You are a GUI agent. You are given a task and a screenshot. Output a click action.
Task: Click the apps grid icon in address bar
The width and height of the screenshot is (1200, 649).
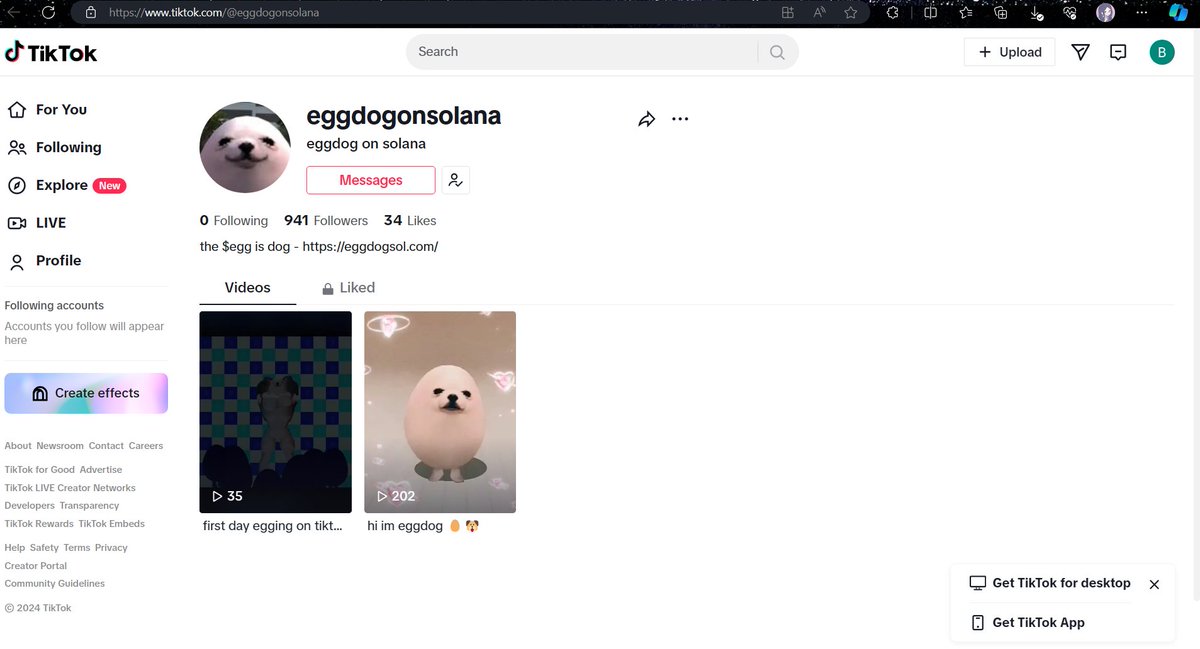coord(788,13)
